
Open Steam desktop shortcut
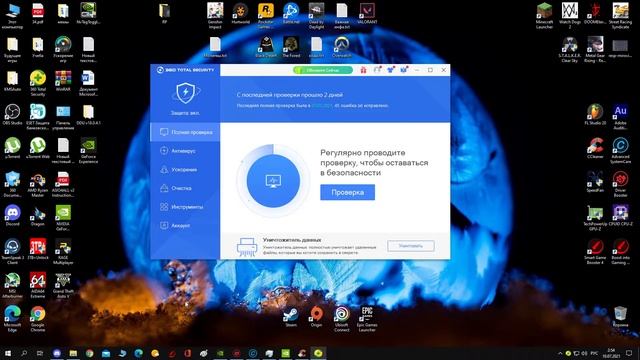point(291,317)
